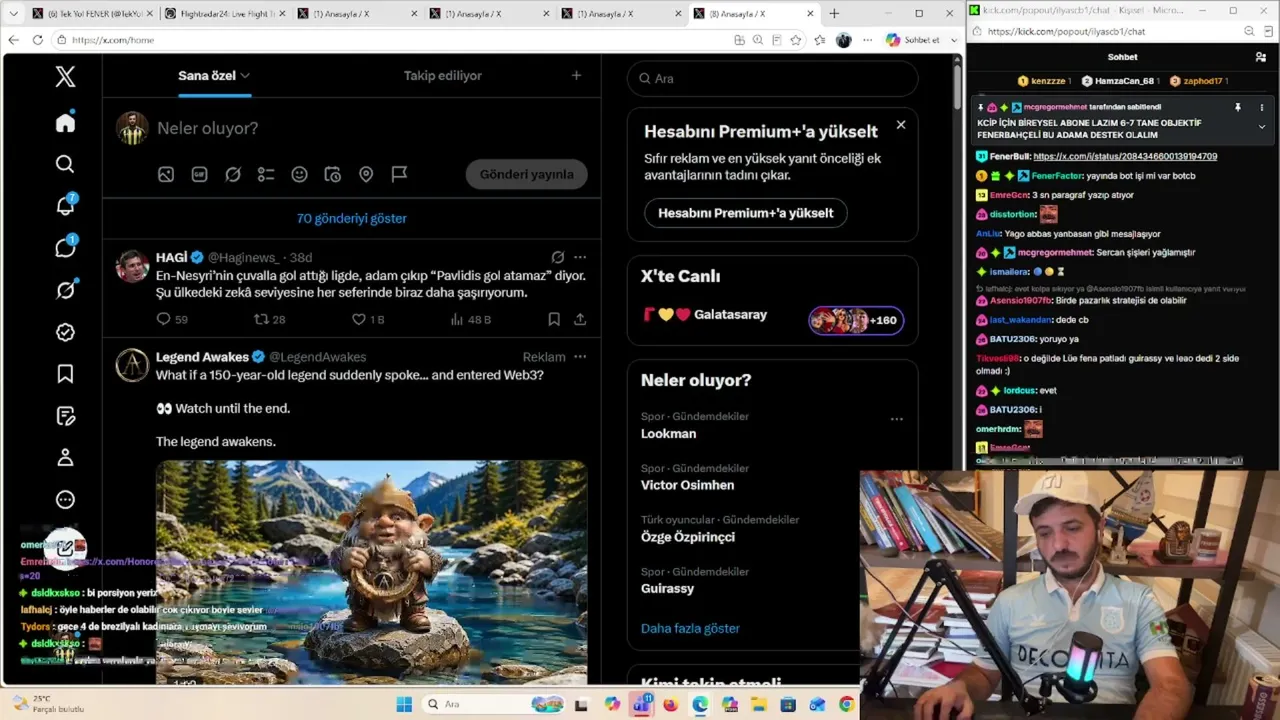Add GIF icon in post composer
This screenshot has height=720, width=1280.
pyautogui.click(x=199, y=174)
